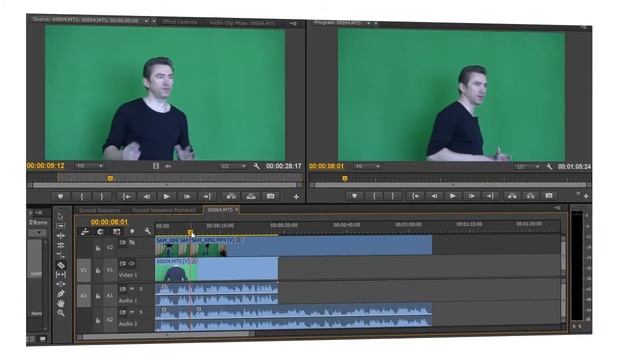Click Program monitor Extract button
The height and width of the screenshot is (360, 640).
[x=530, y=196]
